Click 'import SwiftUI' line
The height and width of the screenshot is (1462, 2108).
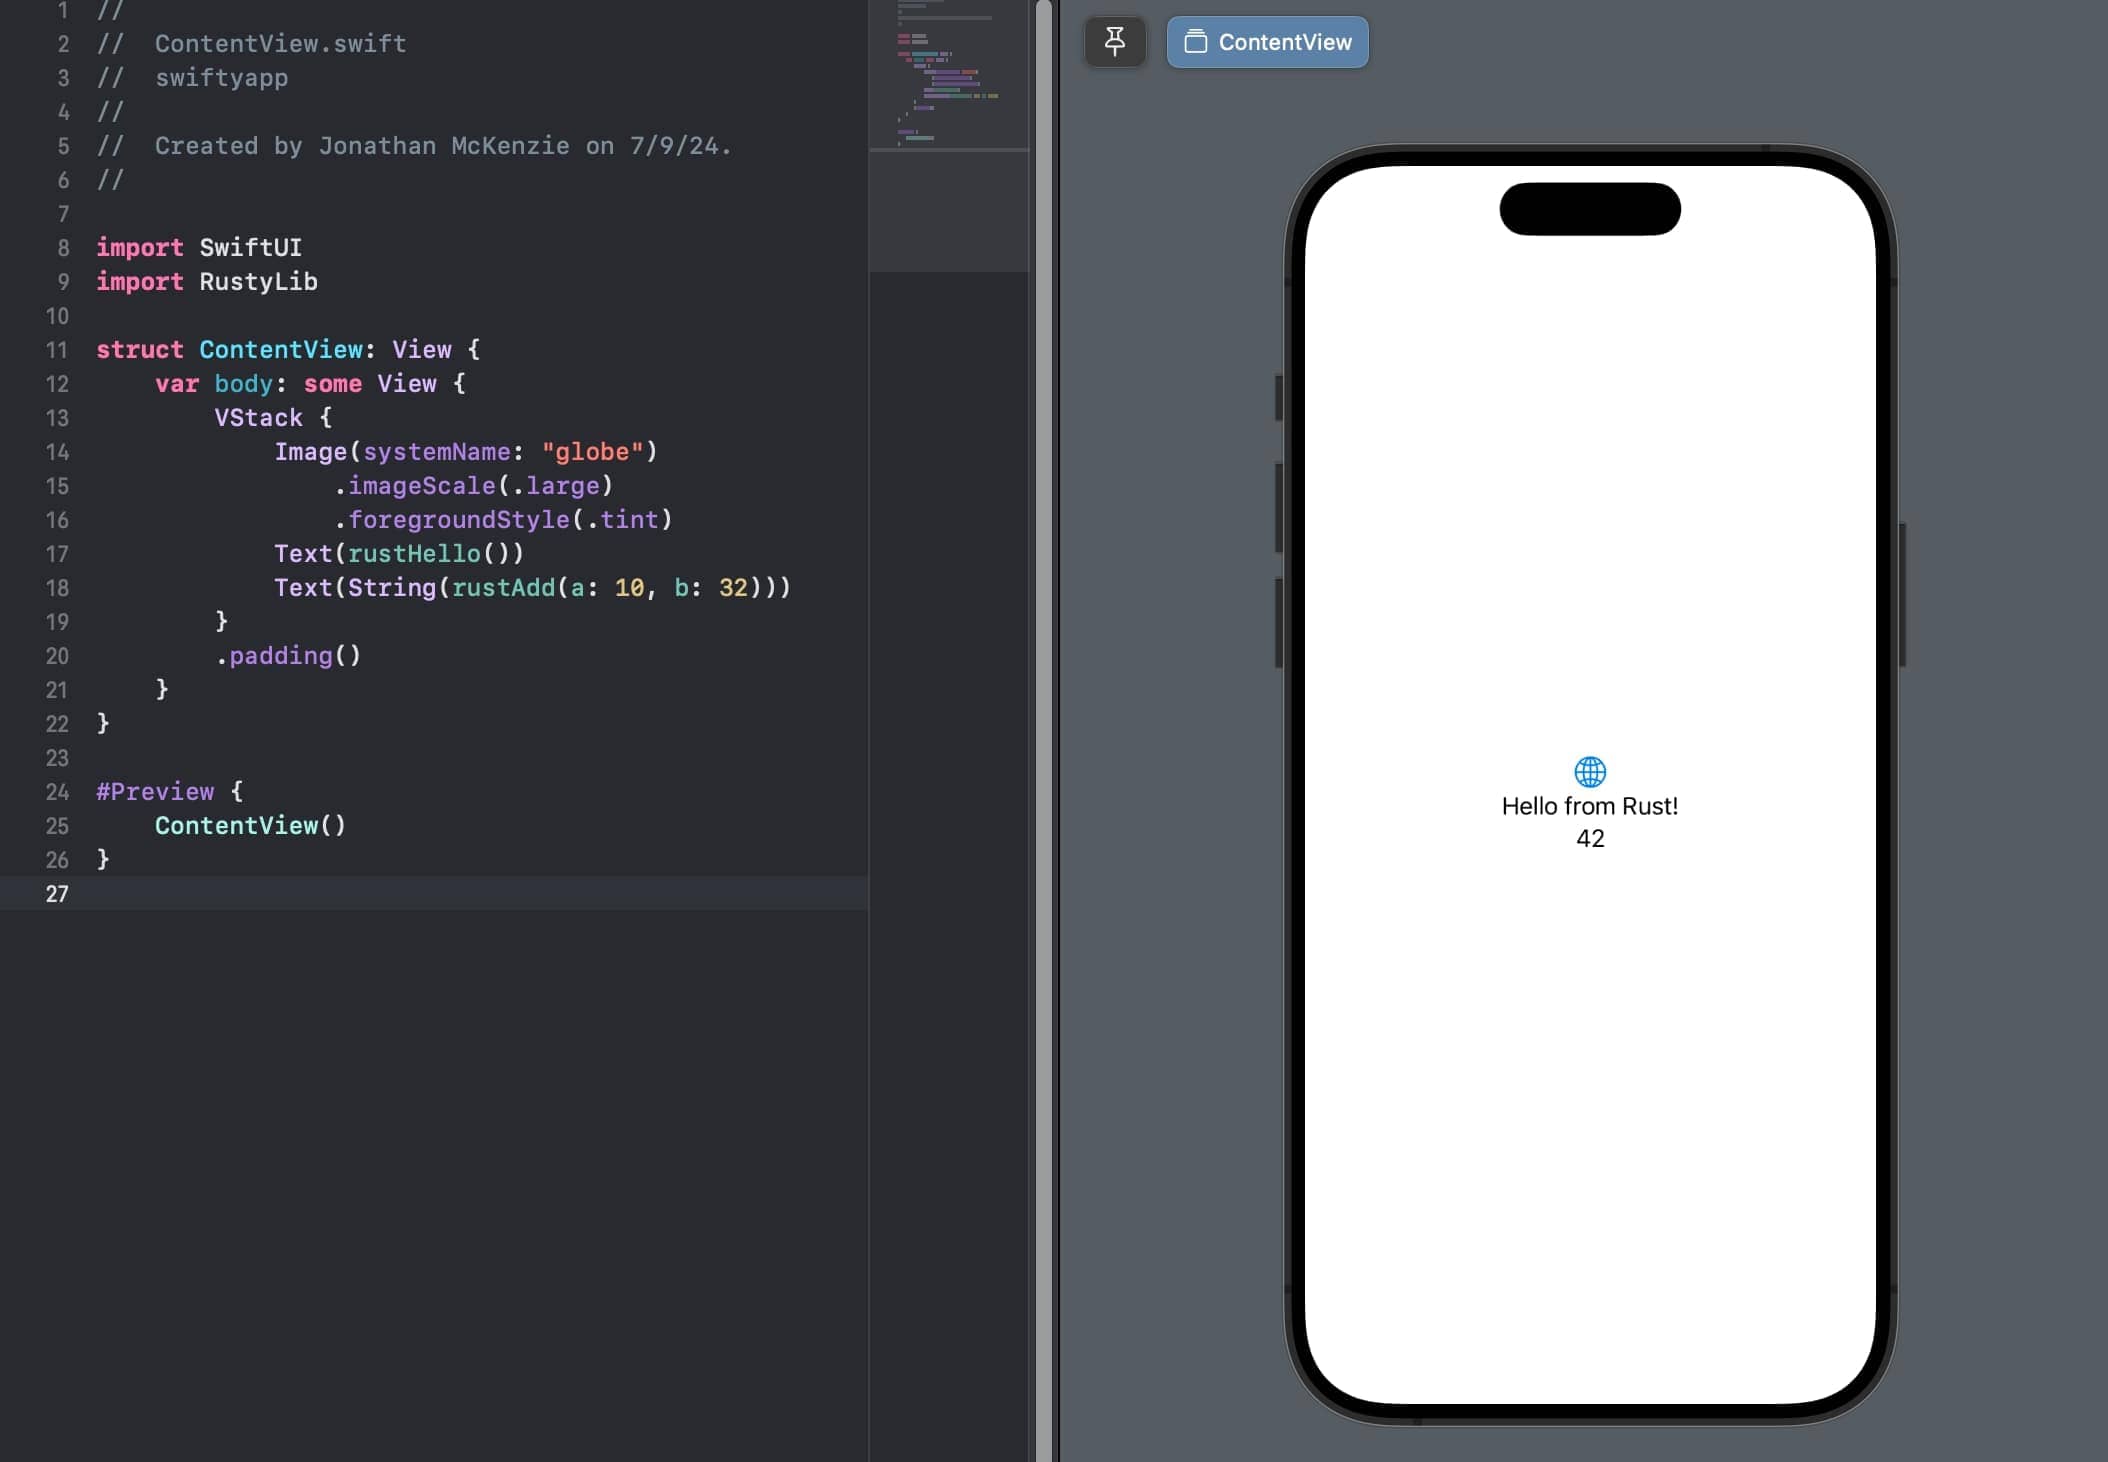pyautogui.click(x=199, y=248)
